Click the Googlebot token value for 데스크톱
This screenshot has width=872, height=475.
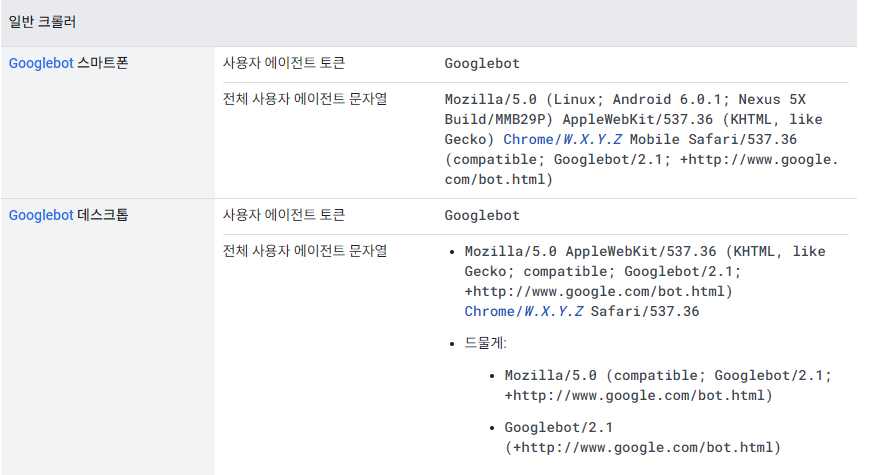tap(482, 215)
